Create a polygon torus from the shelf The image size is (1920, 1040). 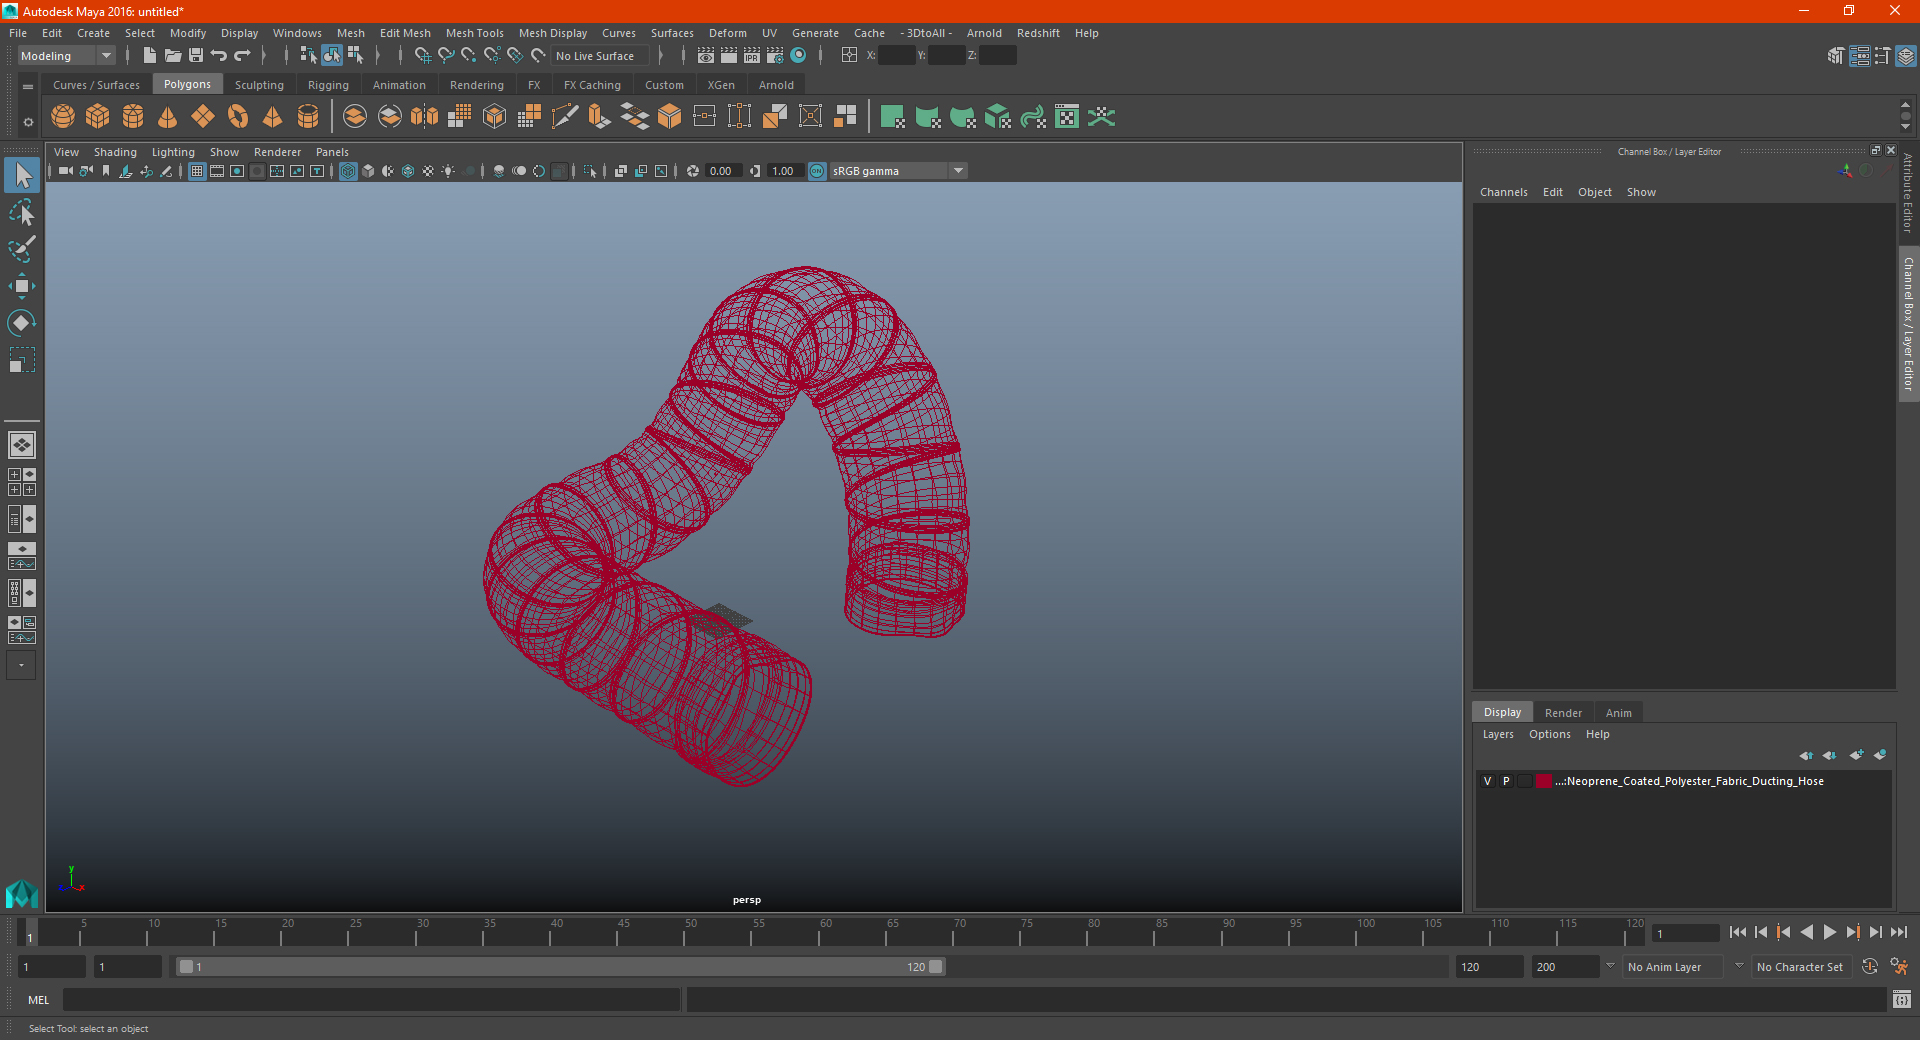(x=238, y=117)
